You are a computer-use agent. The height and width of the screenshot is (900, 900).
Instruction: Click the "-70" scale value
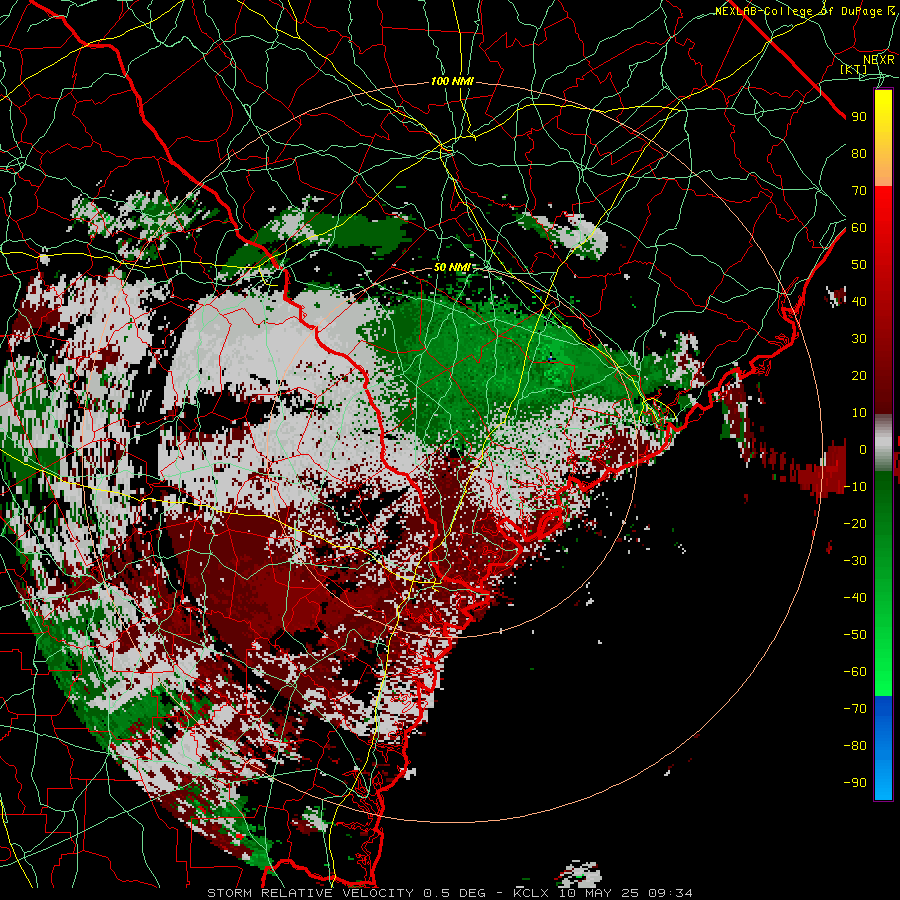[855, 708]
